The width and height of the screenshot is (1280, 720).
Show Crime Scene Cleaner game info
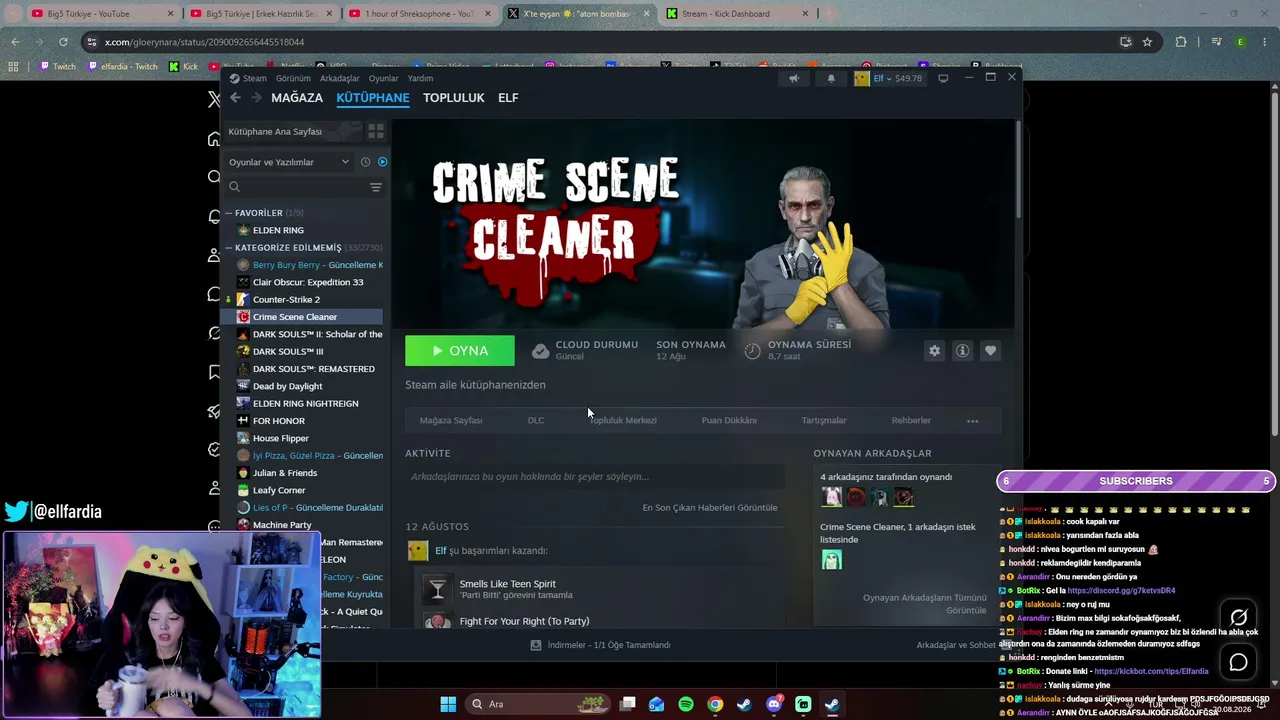(962, 351)
